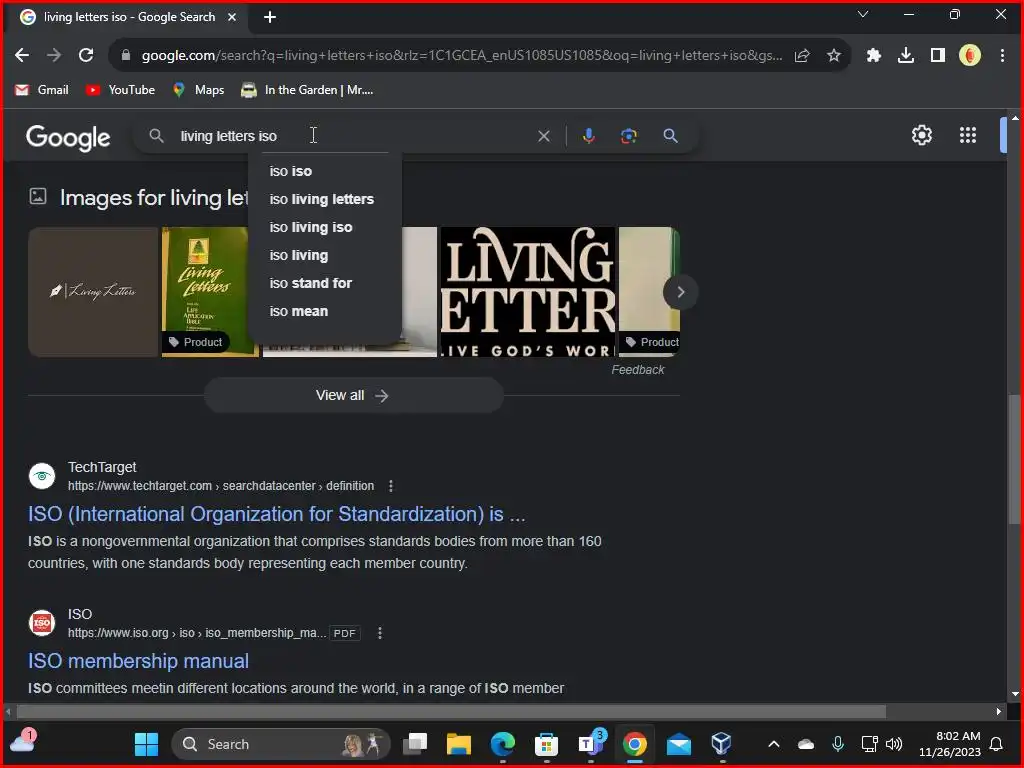Open the Mail app on the taskbar
The width and height of the screenshot is (1024, 768).
pos(679,744)
